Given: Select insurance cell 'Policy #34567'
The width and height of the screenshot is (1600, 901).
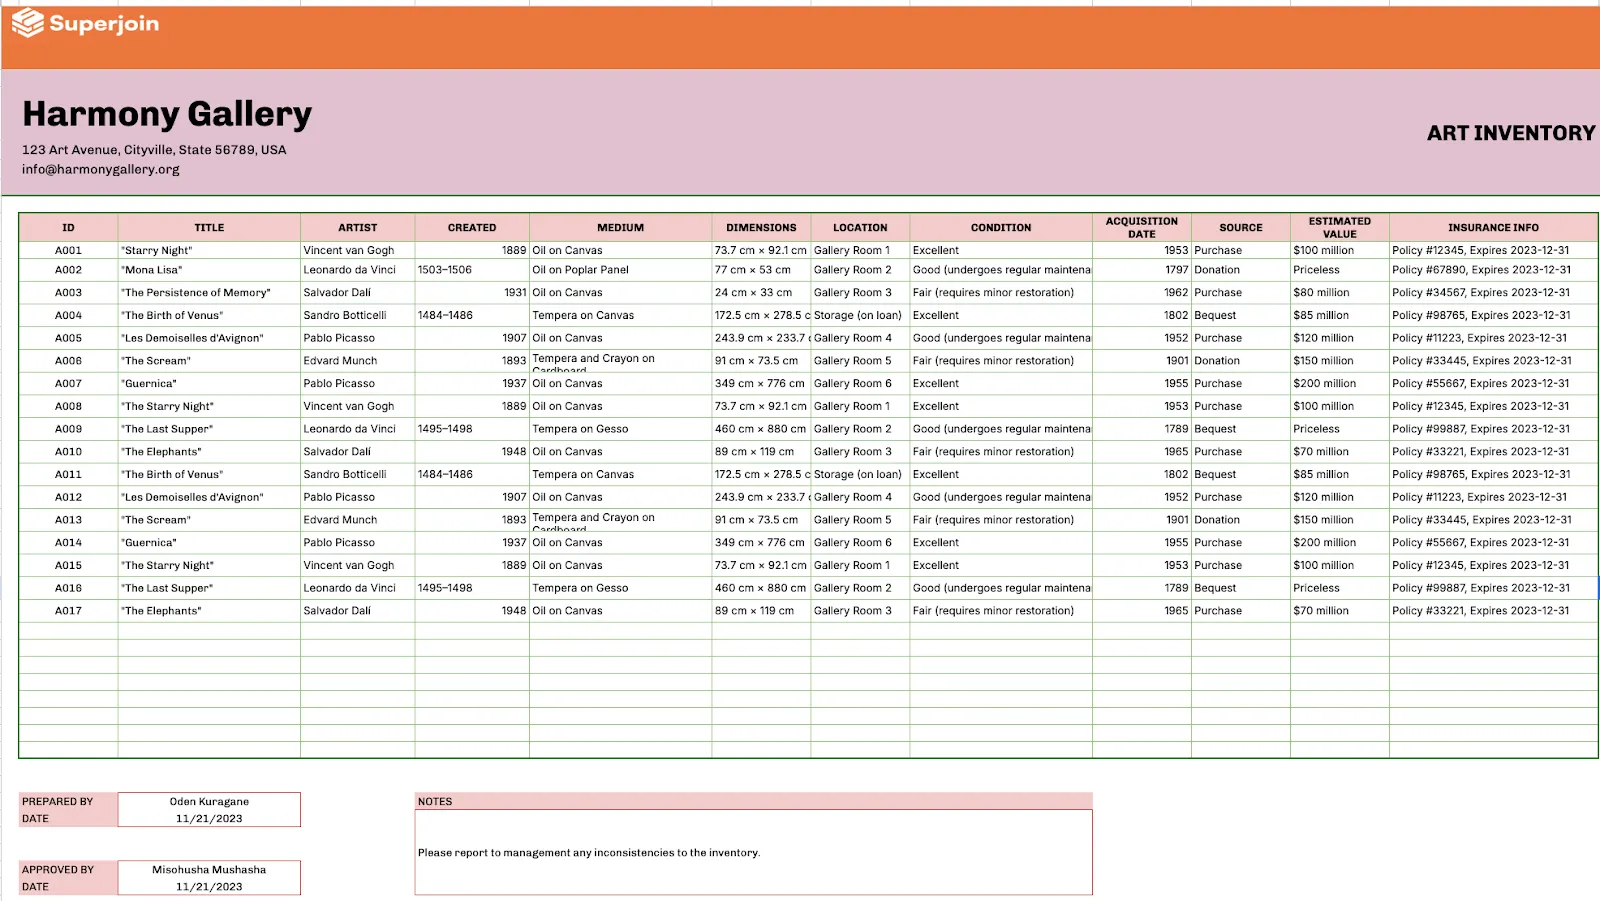Looking at the screenshot, I should click(x=1493, y=293).
